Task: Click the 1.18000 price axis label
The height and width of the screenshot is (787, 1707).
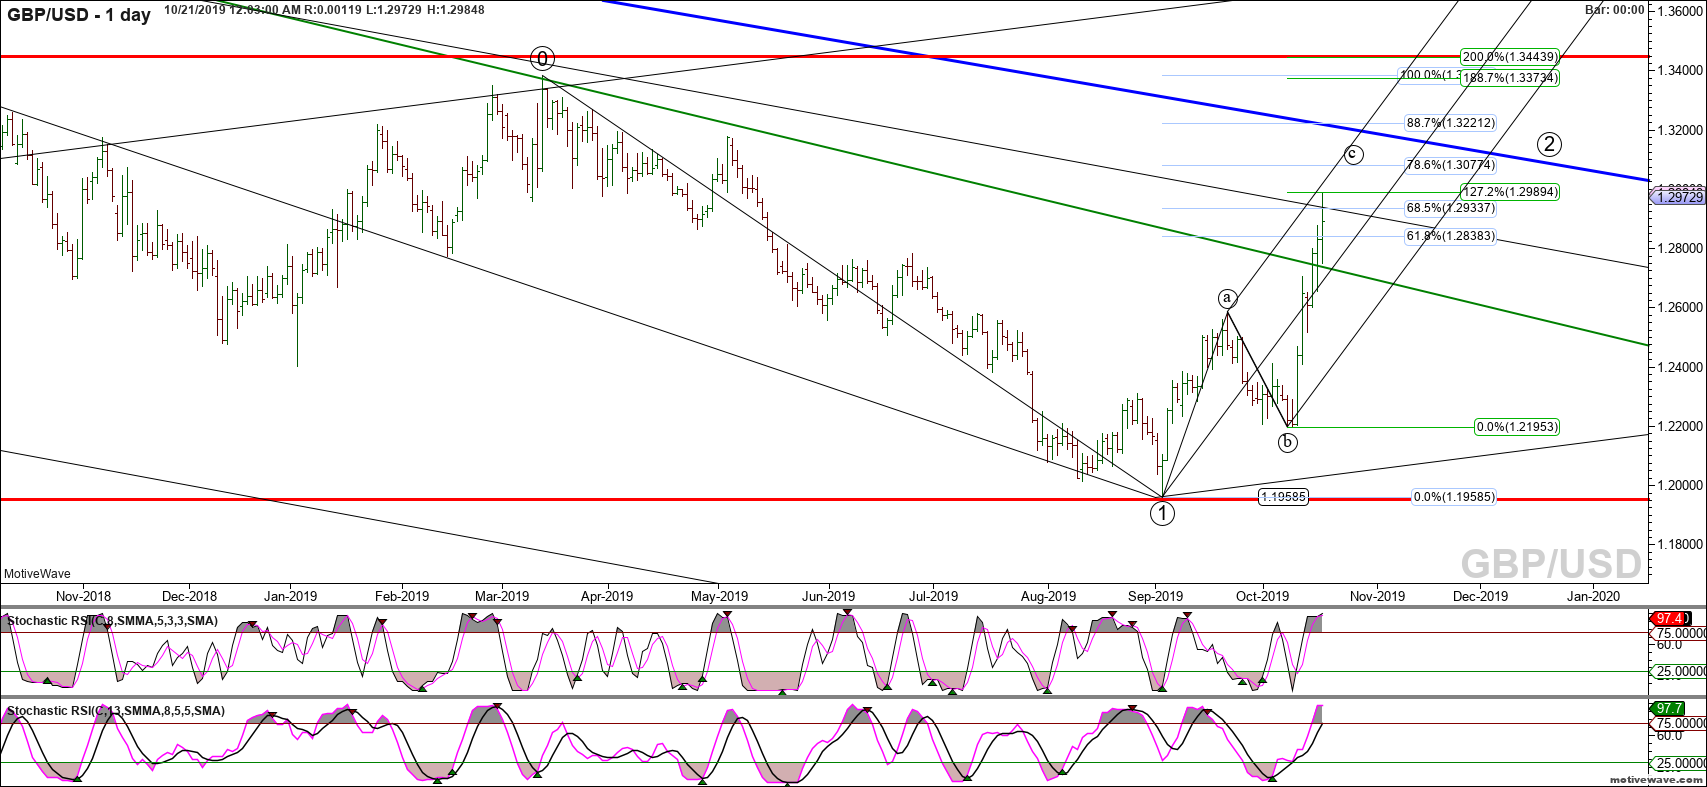Action: pyautogui.click(x=1678, y=544)
